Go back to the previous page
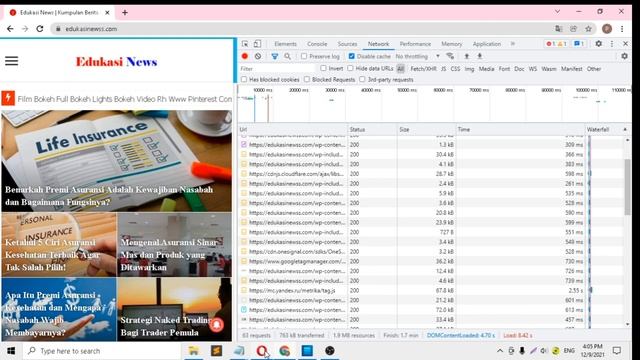Viewport: 640px width, 360px height. pos(10,29)
